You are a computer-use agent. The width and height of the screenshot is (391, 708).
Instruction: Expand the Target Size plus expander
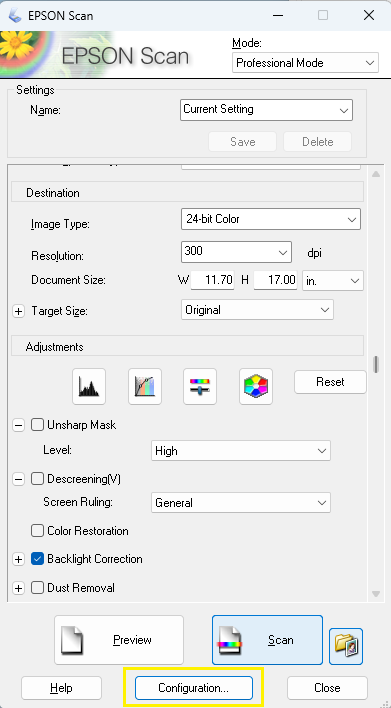(18, 311)
